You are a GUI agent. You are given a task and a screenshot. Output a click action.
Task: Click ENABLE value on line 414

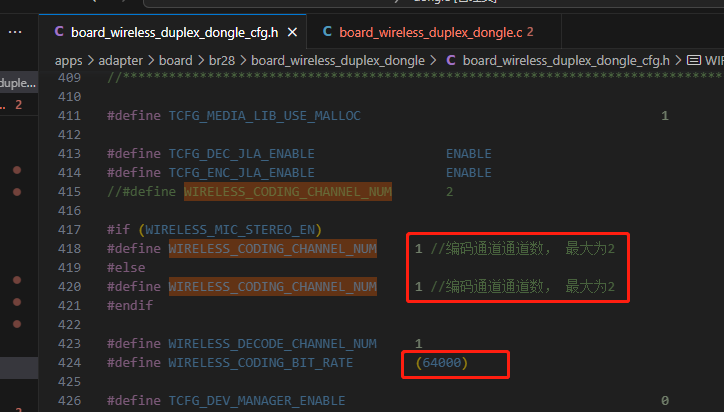tap(469, 173)
